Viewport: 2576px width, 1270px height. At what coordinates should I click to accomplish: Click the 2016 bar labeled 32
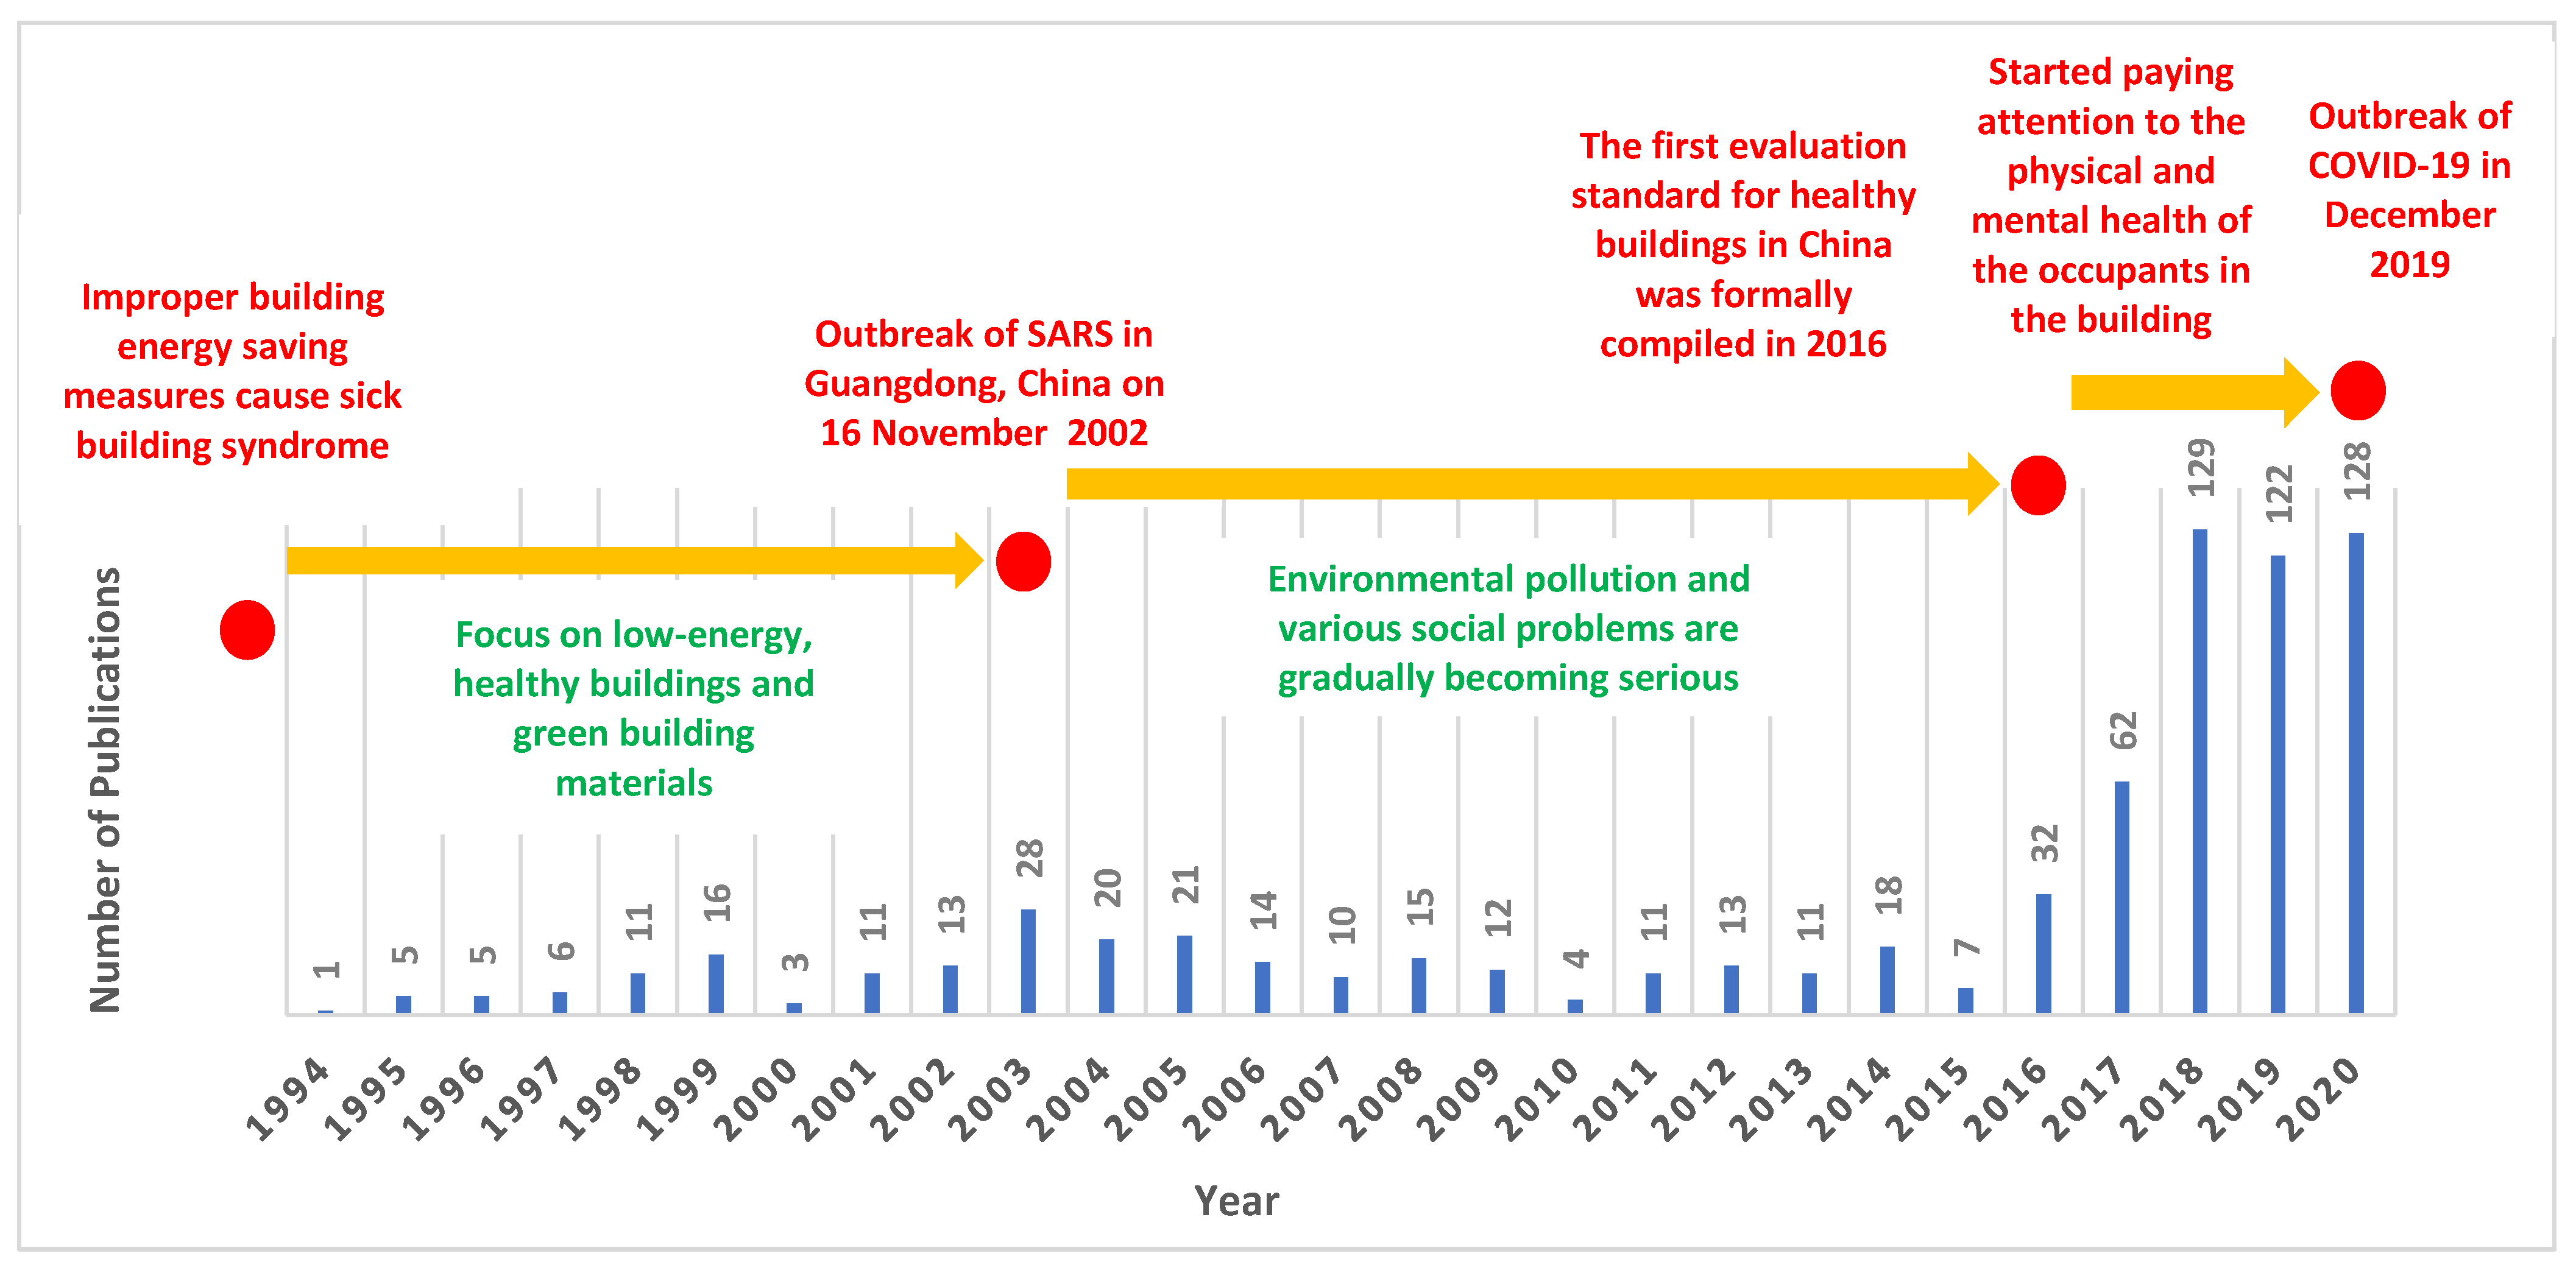[x=2044, y=953]
